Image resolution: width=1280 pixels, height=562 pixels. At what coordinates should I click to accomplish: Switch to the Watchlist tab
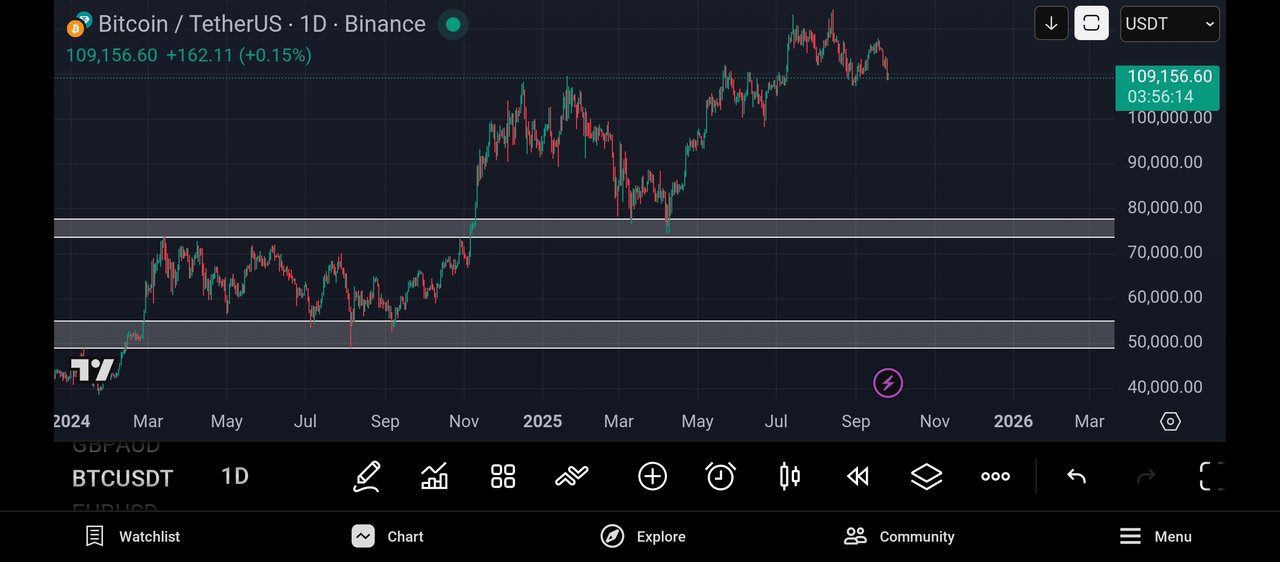[x=132, y=537]
